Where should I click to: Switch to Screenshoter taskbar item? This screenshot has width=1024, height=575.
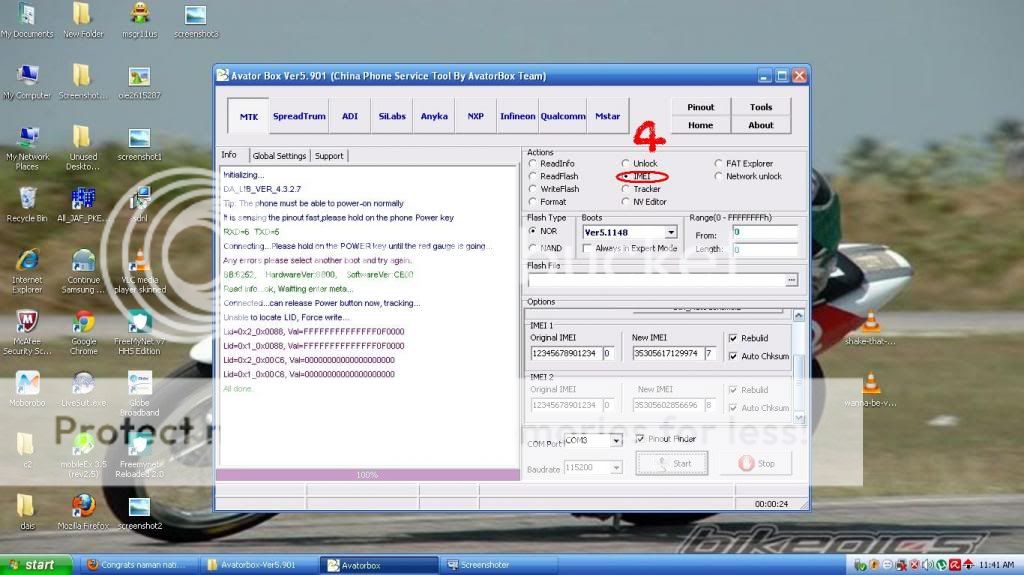[500, 565]
